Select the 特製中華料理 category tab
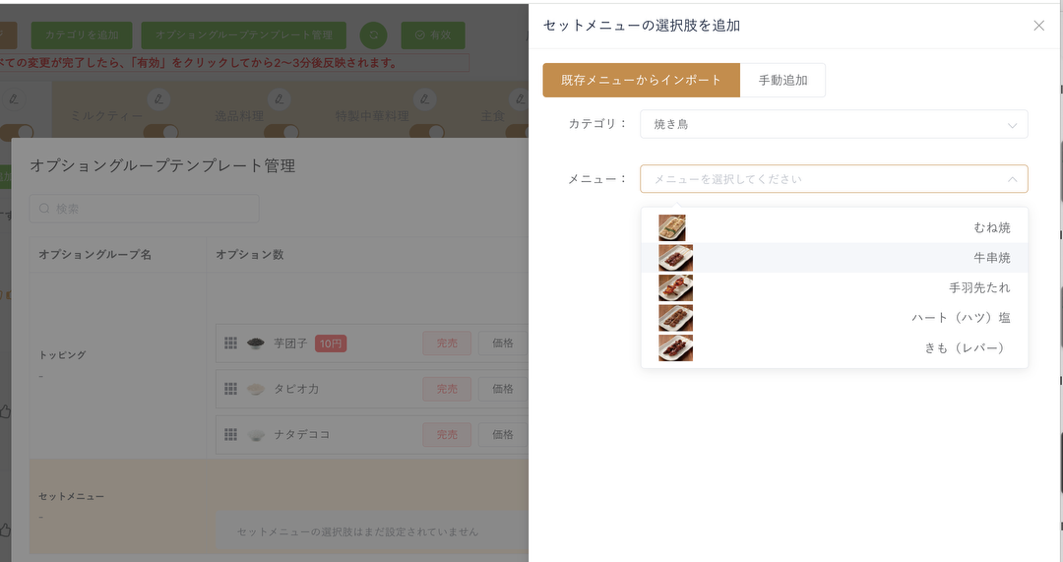1063x562 pixels. point(372,116)
